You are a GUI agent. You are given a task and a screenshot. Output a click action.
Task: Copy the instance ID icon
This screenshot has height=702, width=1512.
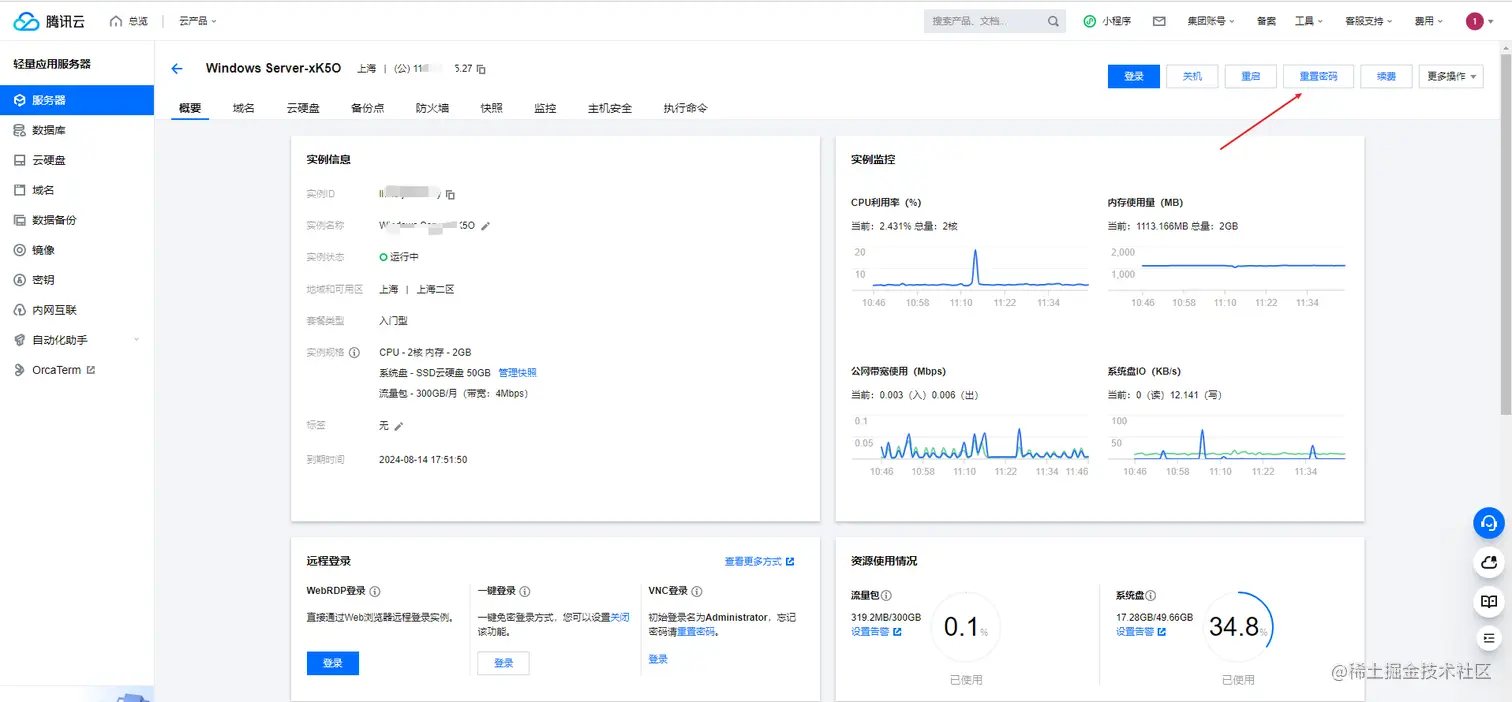[450, 194]
